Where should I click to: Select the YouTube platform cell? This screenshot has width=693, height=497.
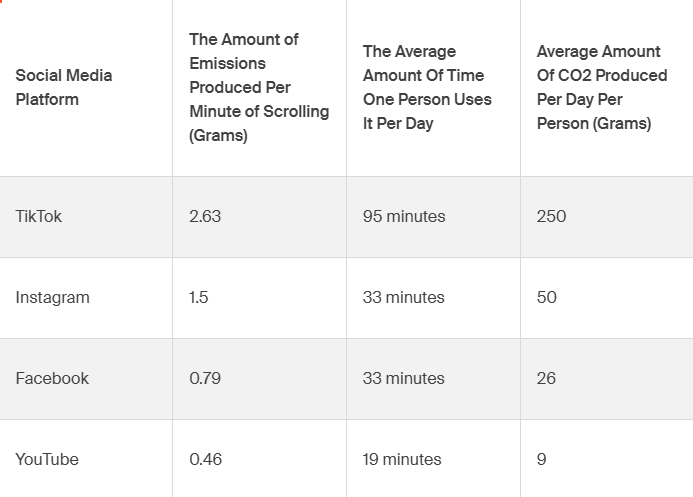[x=47, y=459]
